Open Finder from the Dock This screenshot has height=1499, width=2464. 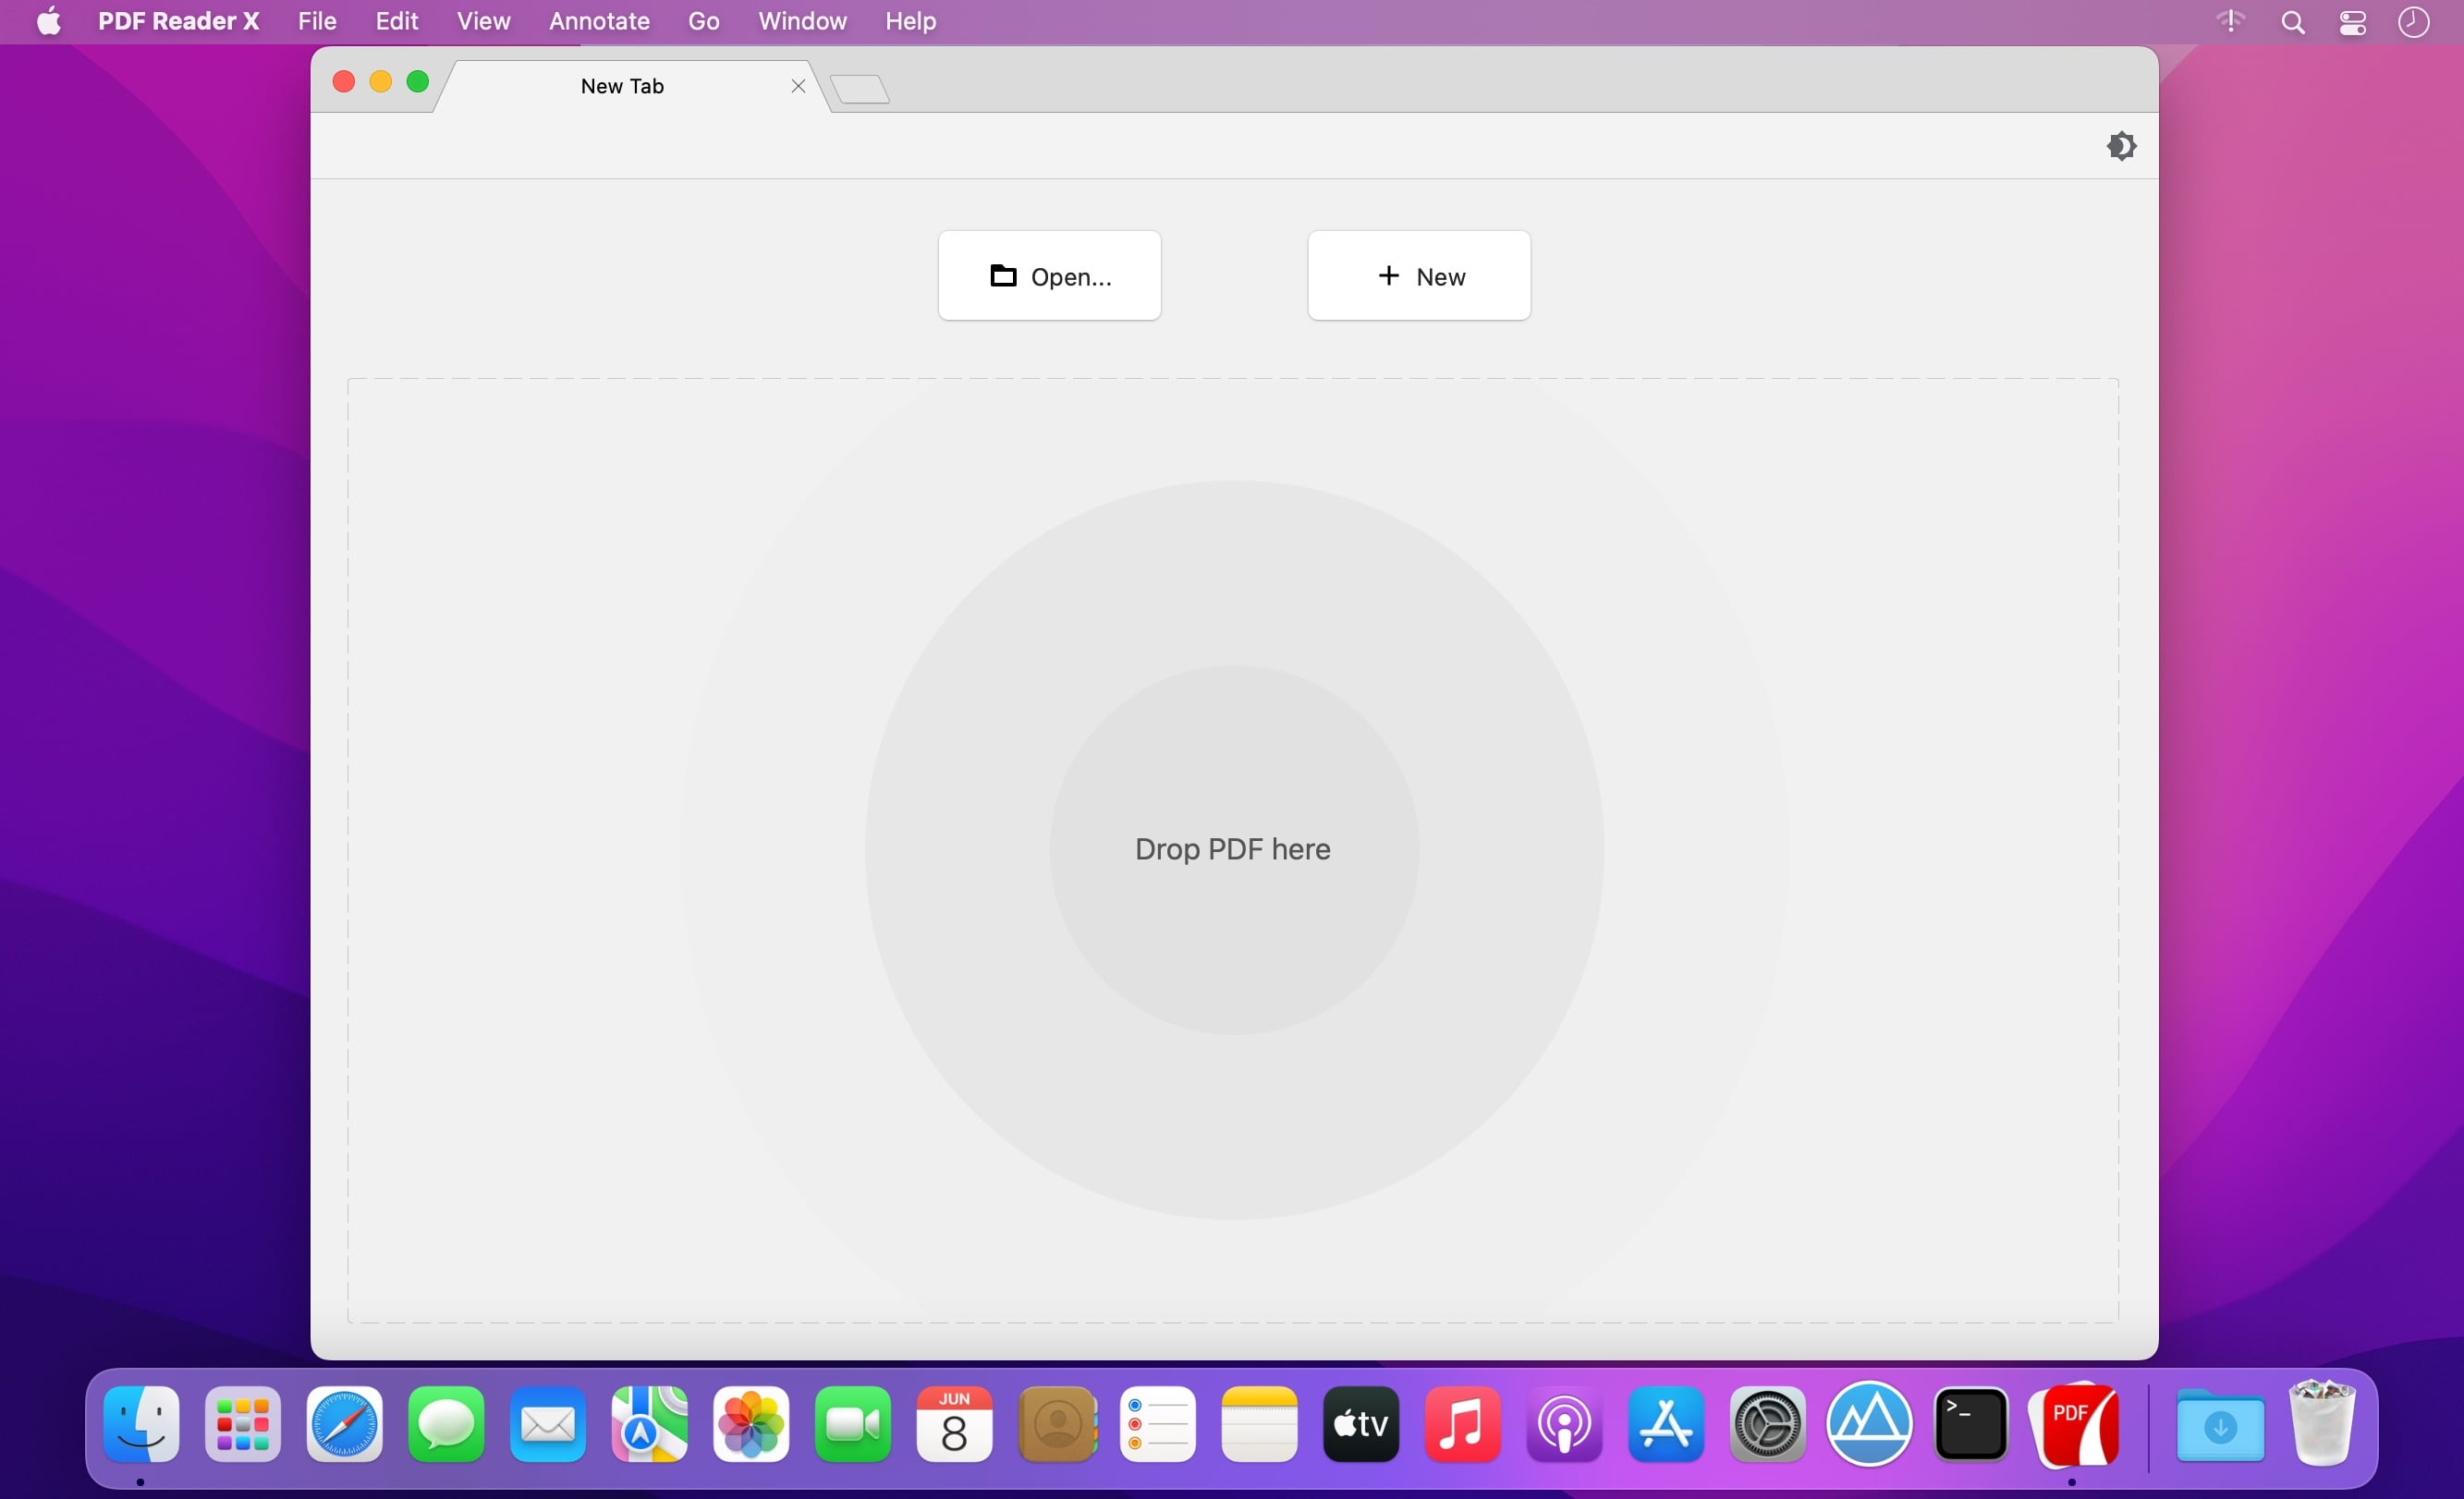(x=141, y=1424)
